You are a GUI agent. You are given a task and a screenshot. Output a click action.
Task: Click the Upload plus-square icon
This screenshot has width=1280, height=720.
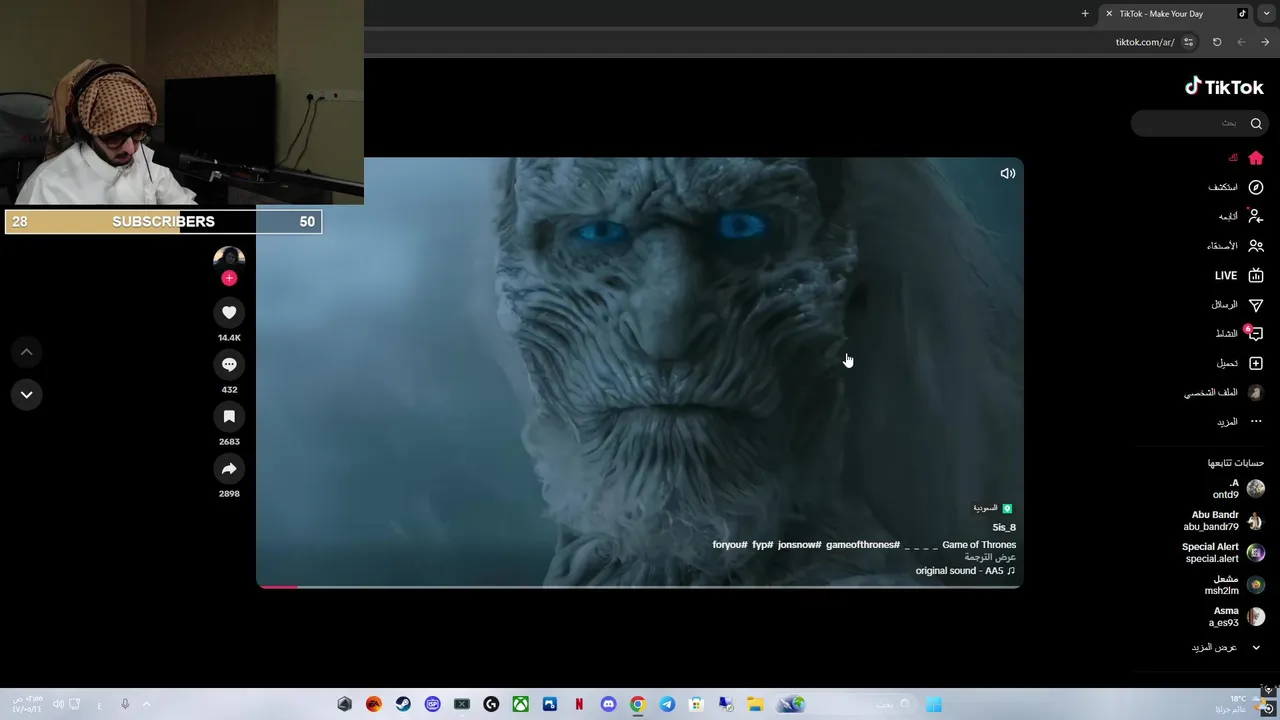tap(1256, 363)
